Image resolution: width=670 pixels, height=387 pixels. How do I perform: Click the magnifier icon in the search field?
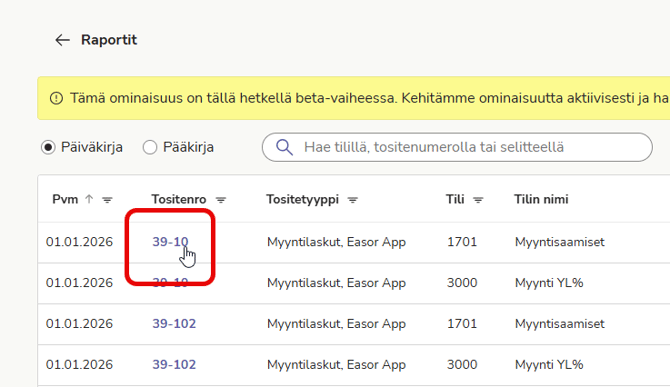pos(284,147)
